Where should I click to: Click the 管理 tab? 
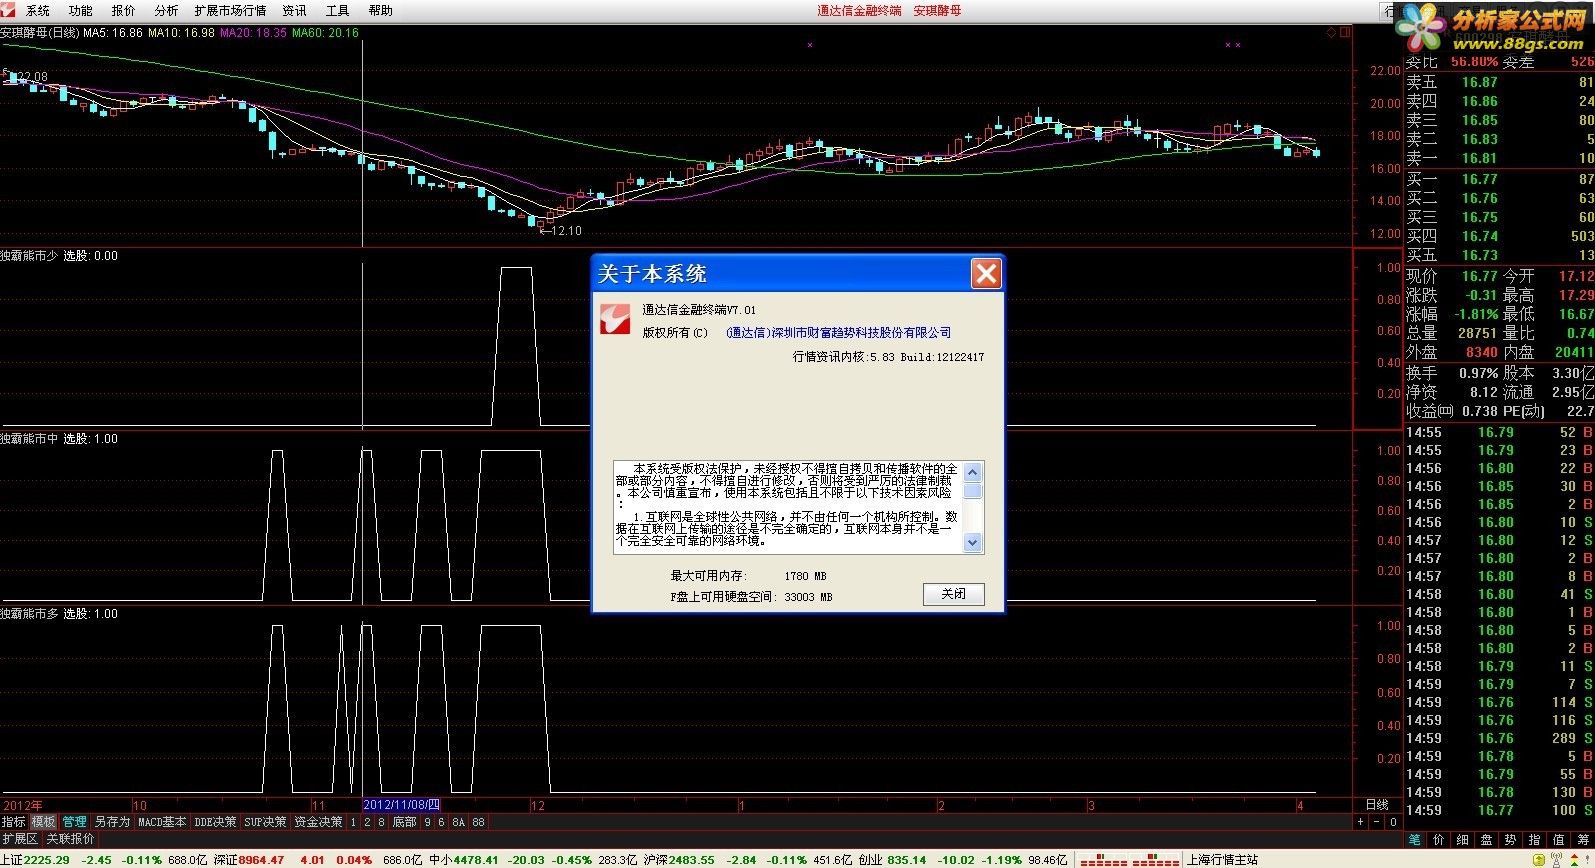click(x=75, y=822)
